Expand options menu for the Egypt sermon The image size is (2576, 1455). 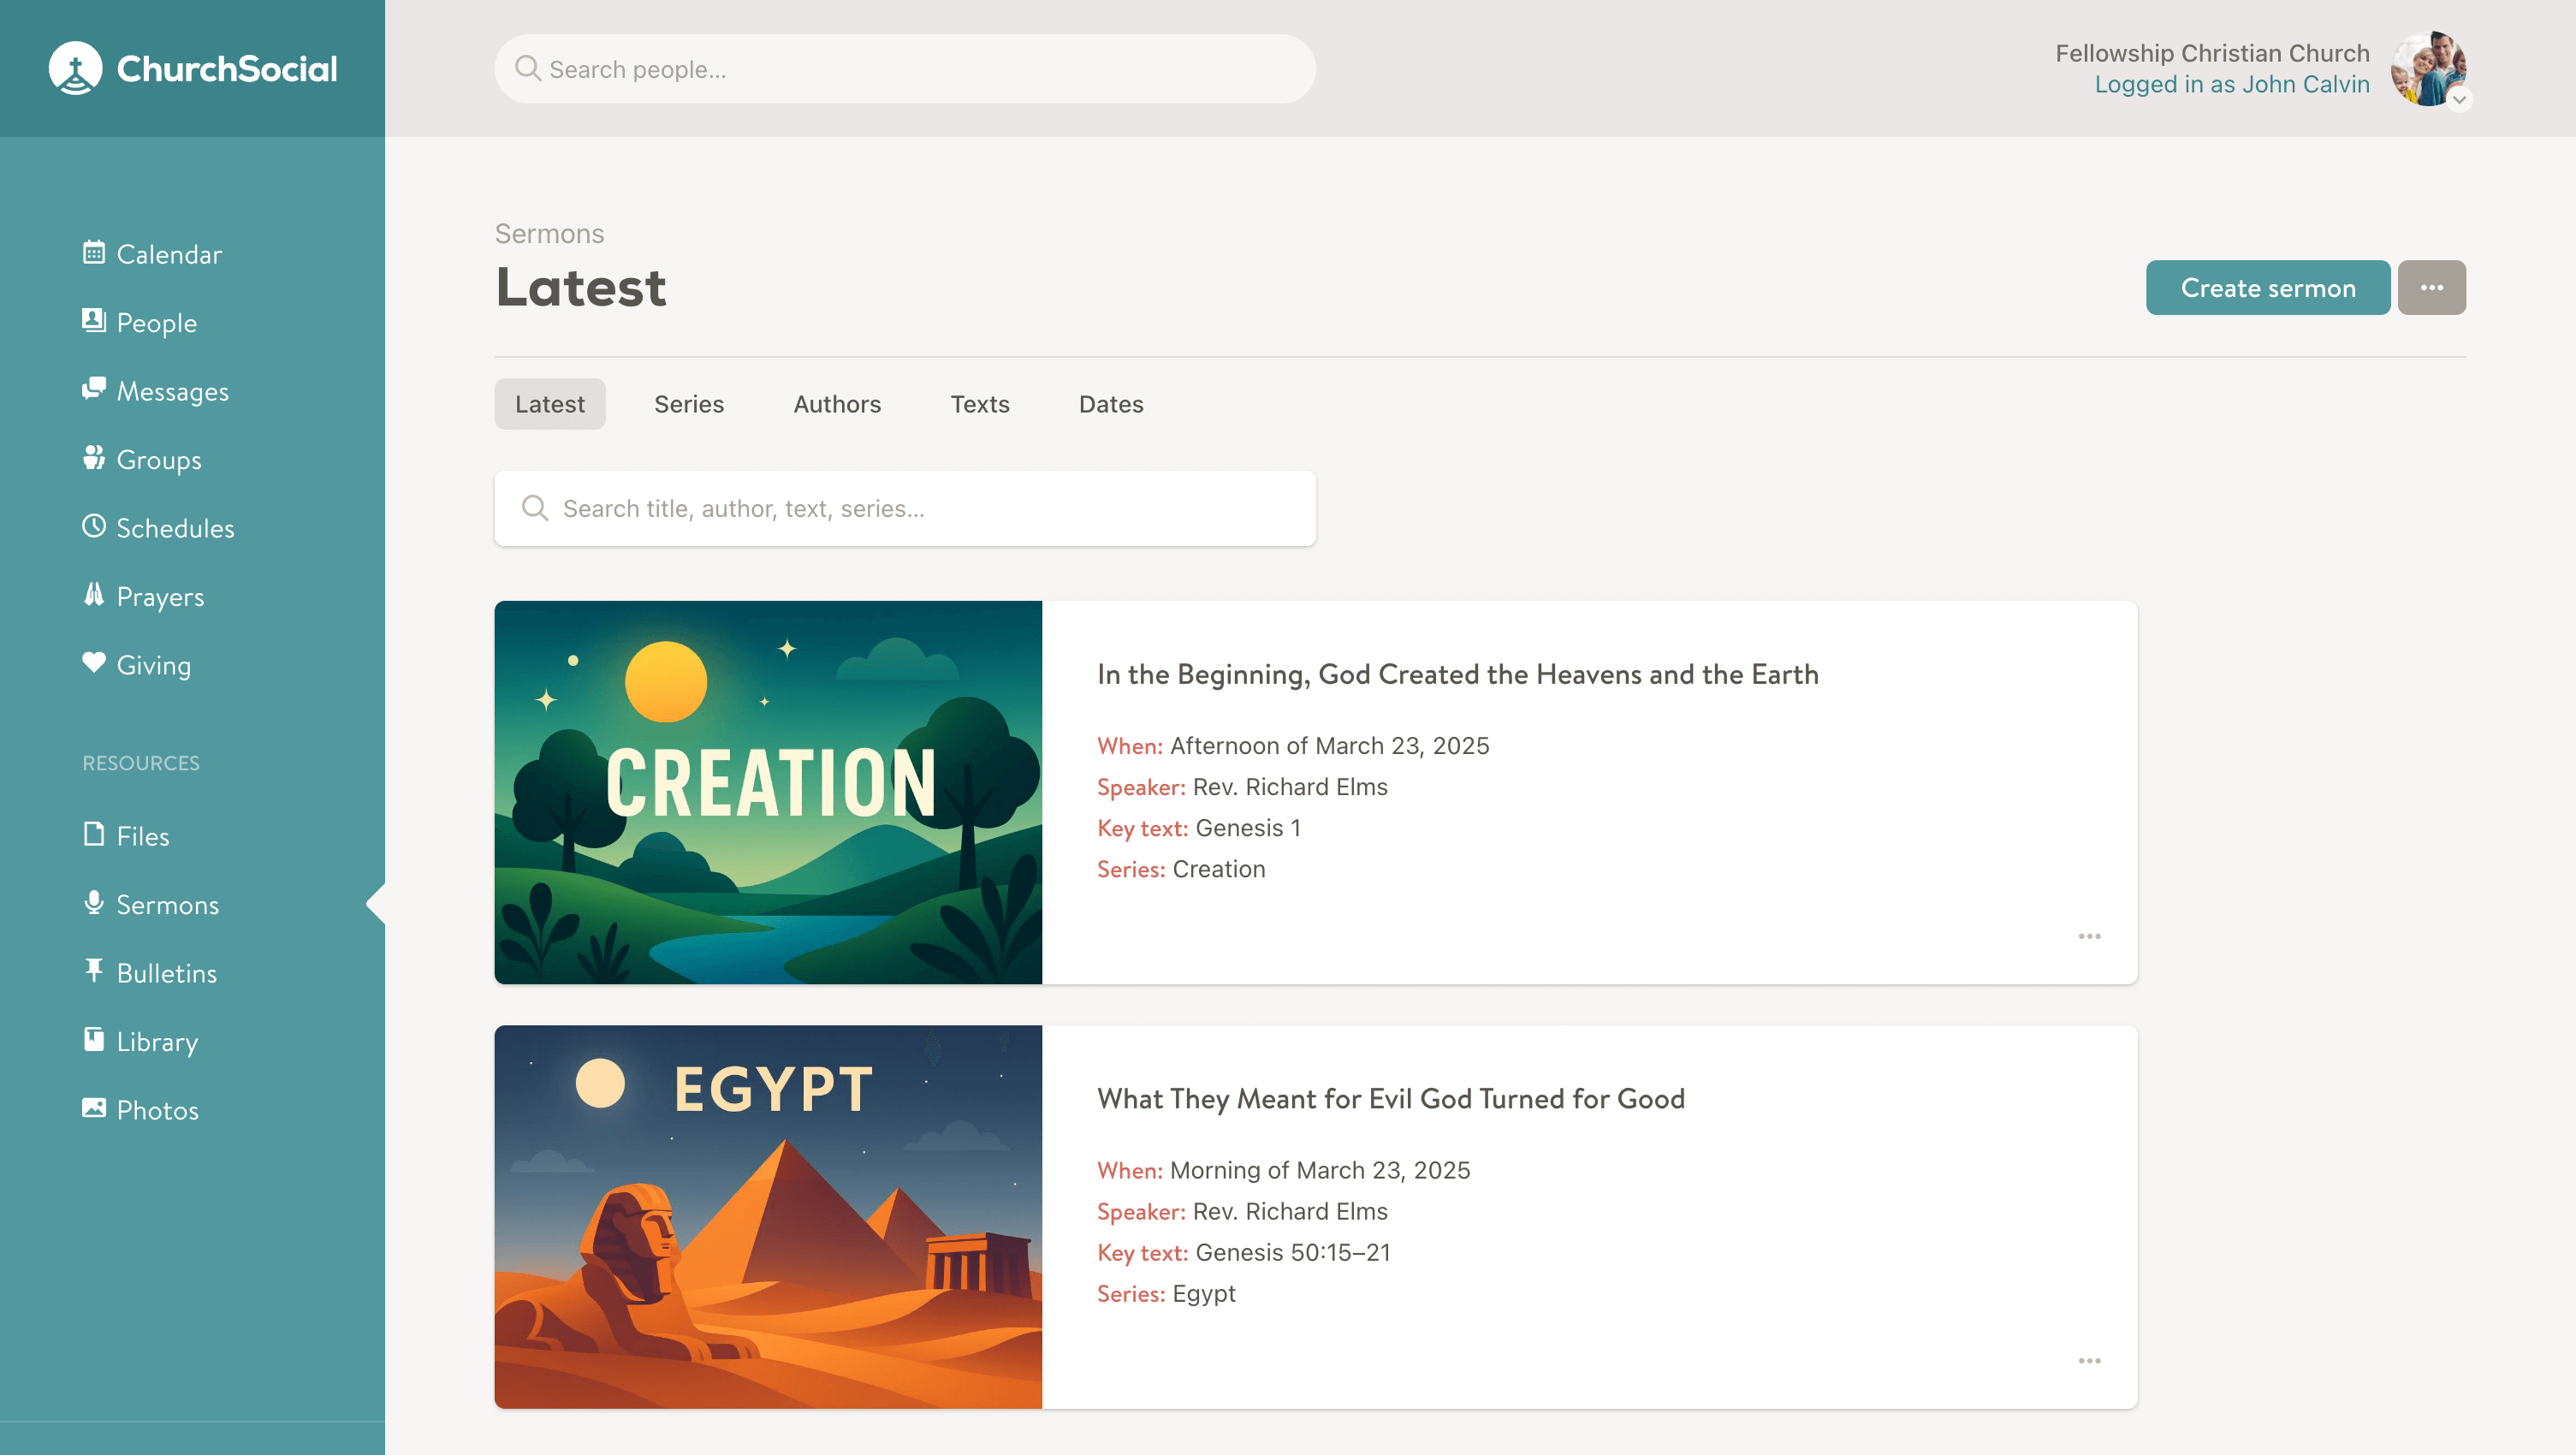2088,1361
